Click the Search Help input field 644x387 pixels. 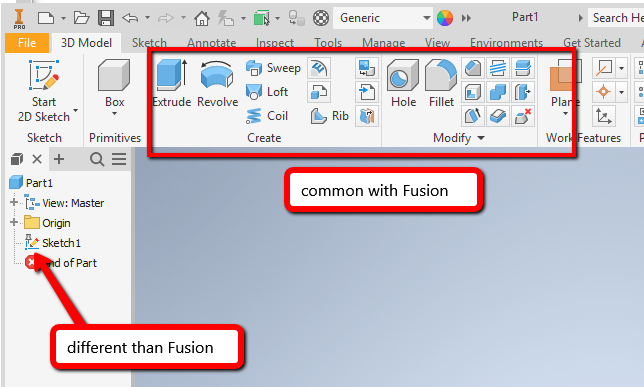(616, 18)
